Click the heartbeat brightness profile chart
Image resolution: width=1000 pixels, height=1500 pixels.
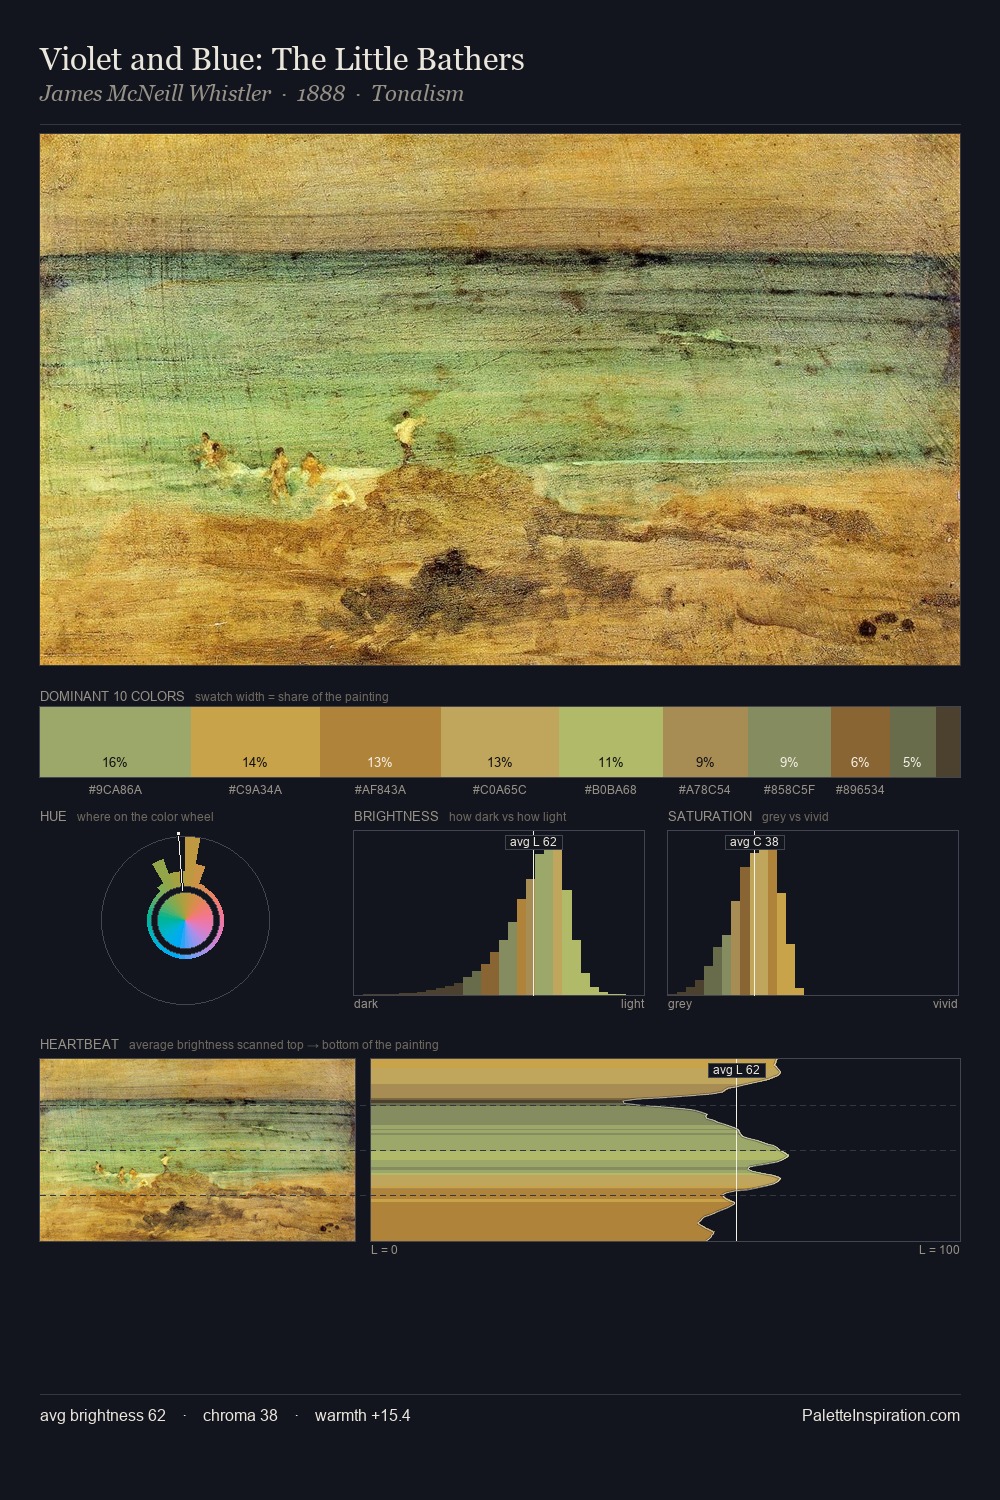[x=665, y=1150]
